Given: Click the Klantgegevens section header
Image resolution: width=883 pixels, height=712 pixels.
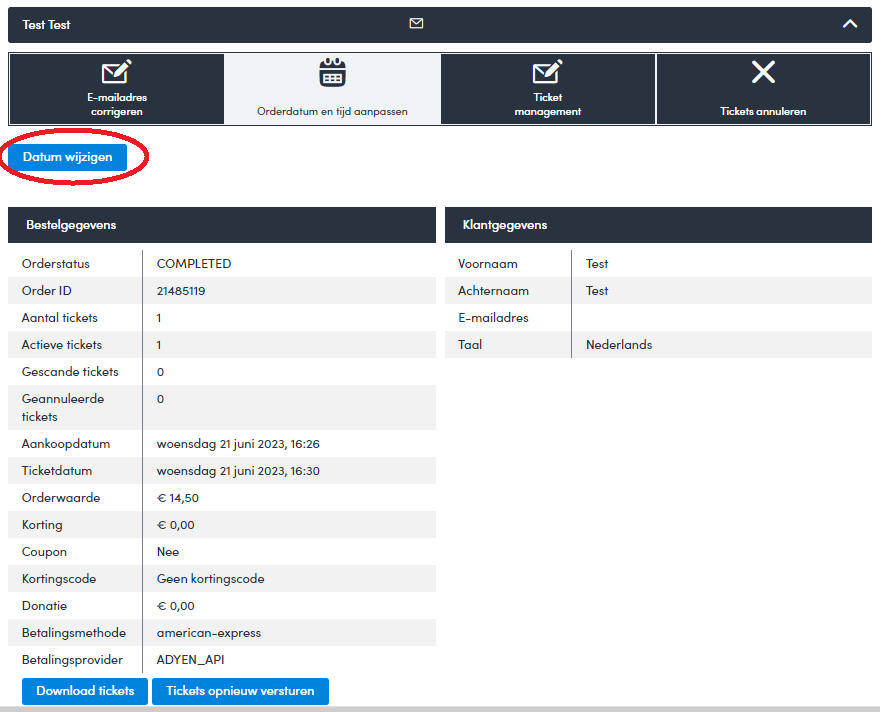Looking at the screenshot, I should 505,225.
